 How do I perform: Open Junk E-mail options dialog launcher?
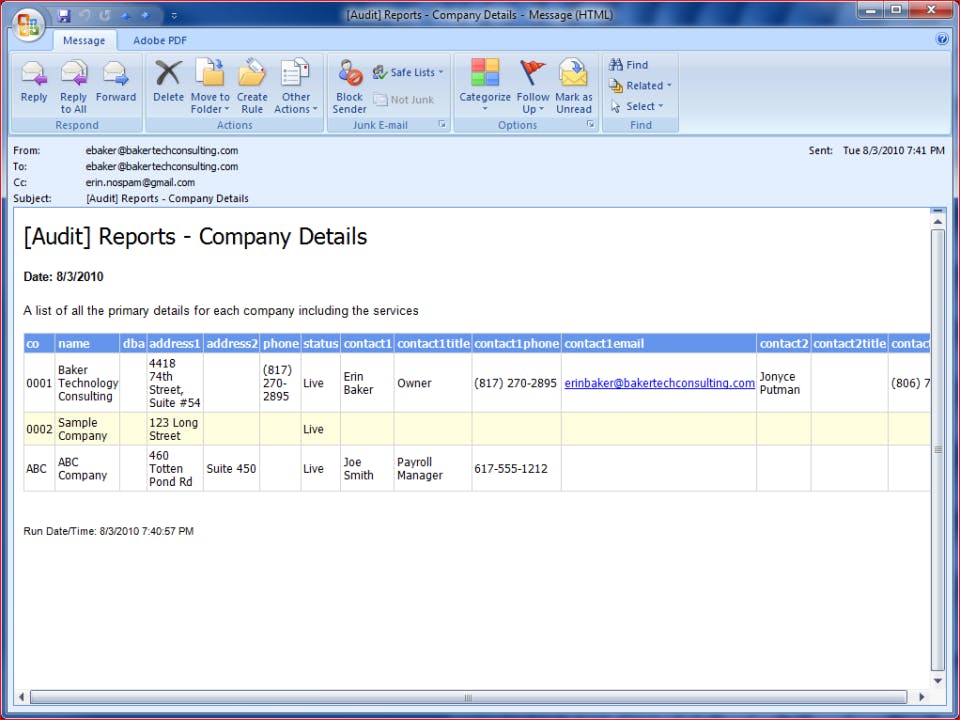tap(442, 124)
